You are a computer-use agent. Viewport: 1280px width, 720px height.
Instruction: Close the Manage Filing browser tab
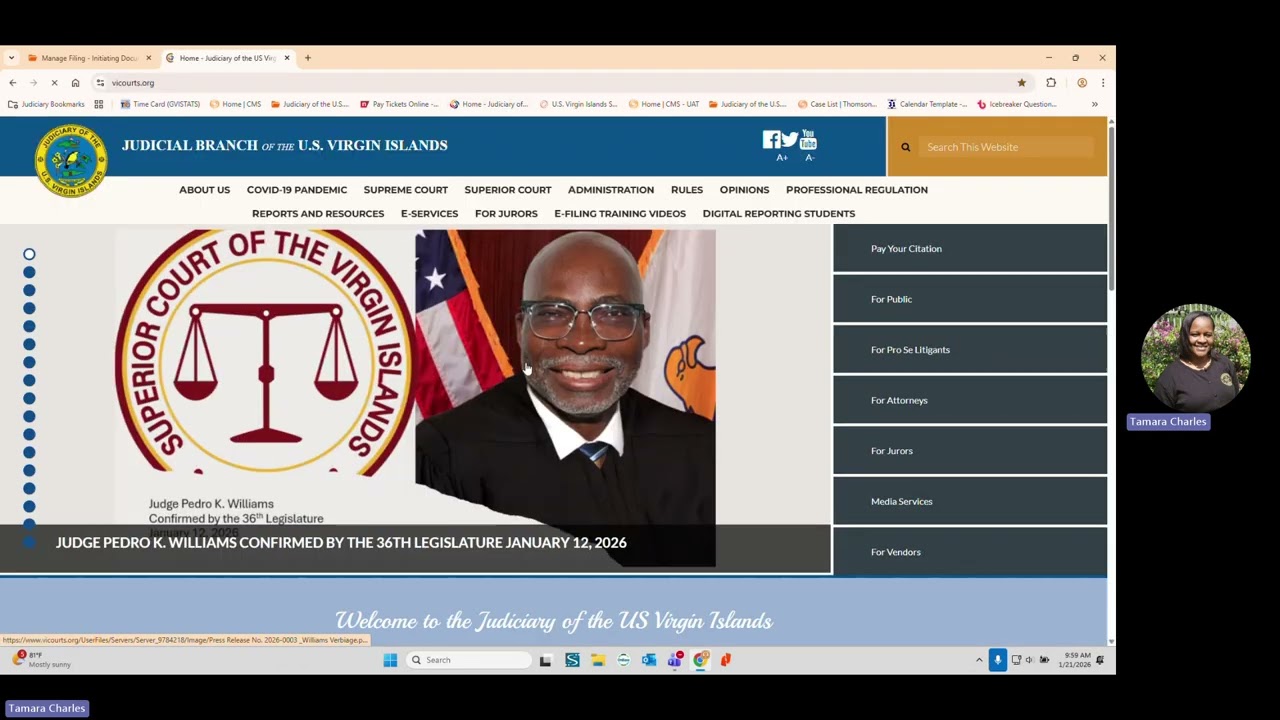pos(149,58)
